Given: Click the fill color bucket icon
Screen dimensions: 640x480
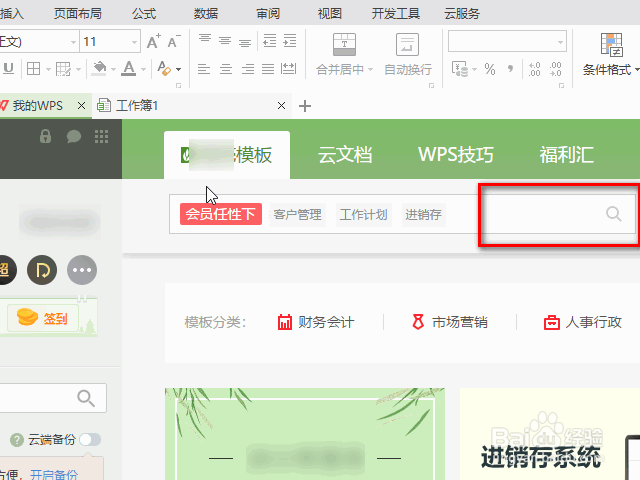Looking at the screenshot, I should pyautogui.click(x=99, y=69).
